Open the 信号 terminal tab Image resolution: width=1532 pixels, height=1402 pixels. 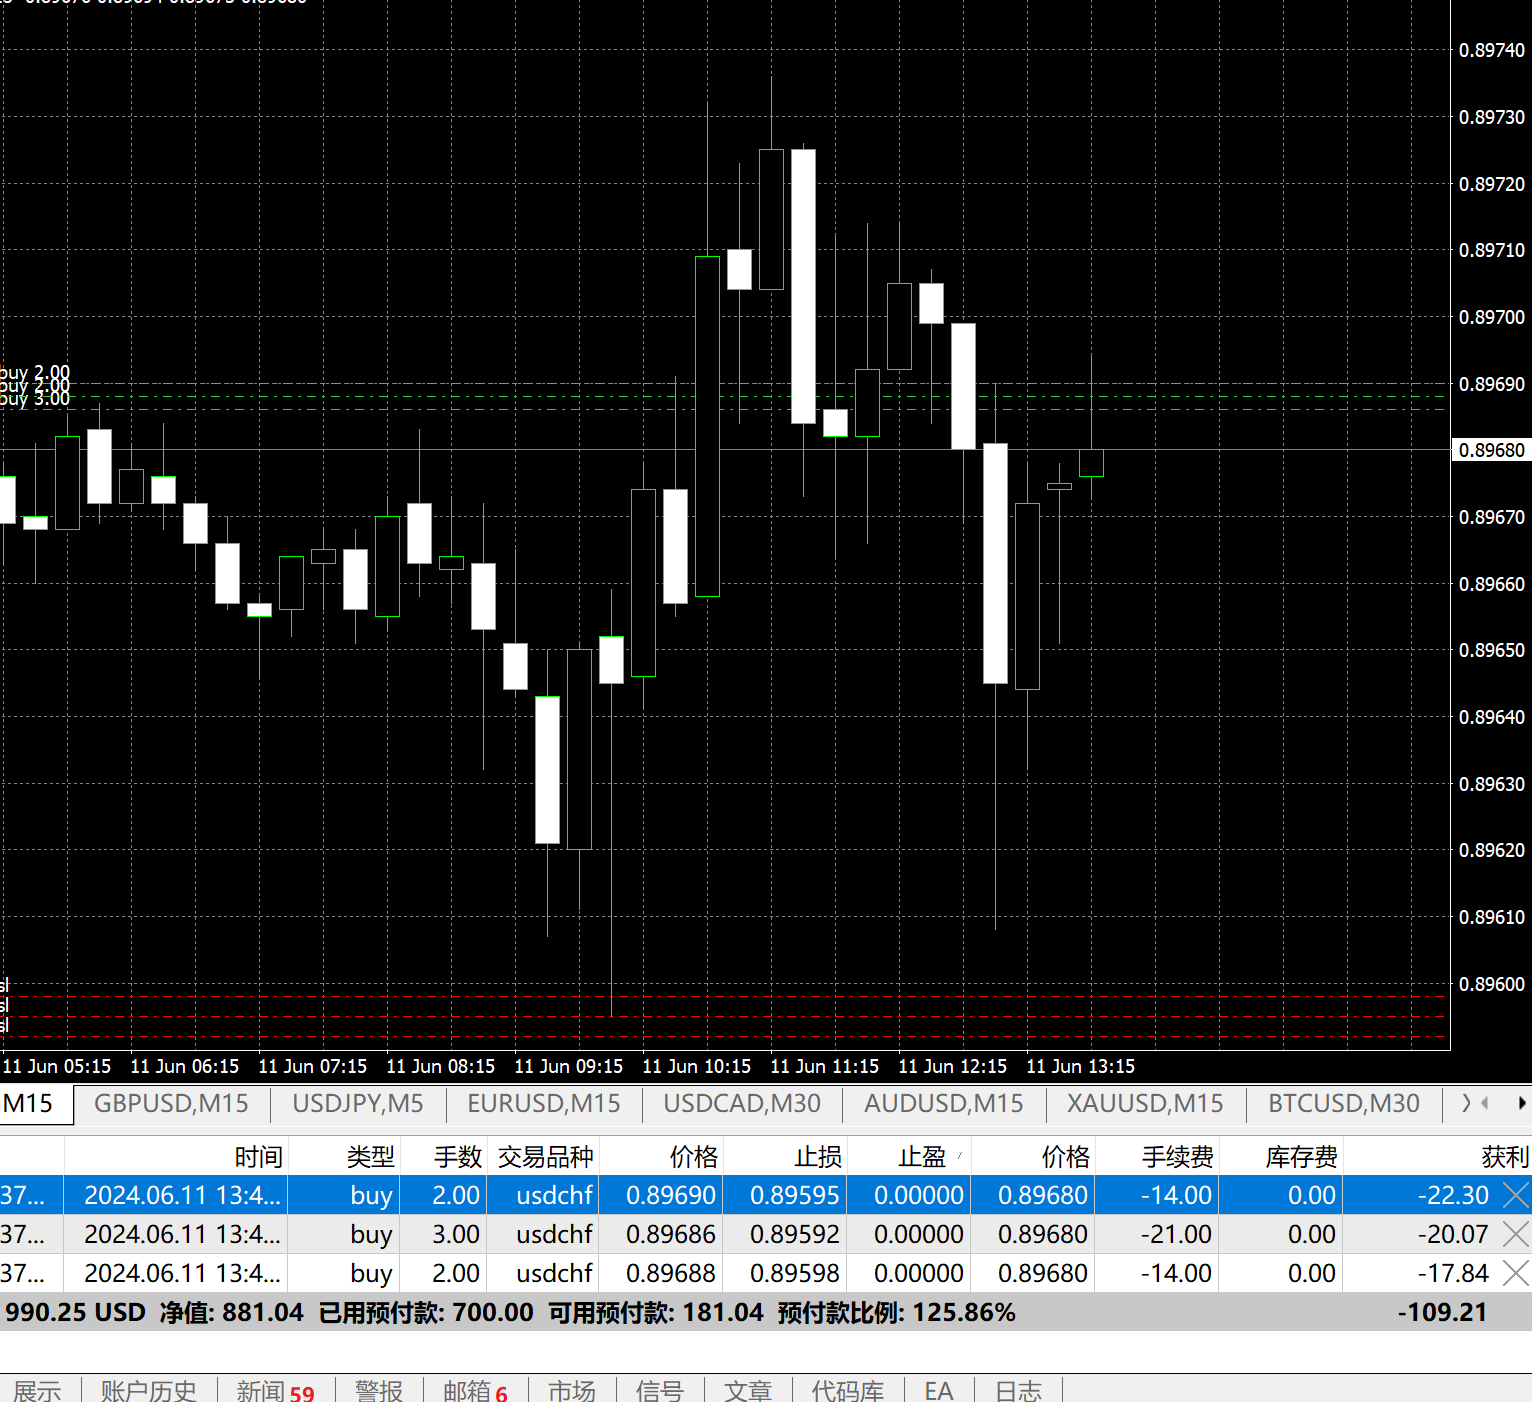[660, 1391]
